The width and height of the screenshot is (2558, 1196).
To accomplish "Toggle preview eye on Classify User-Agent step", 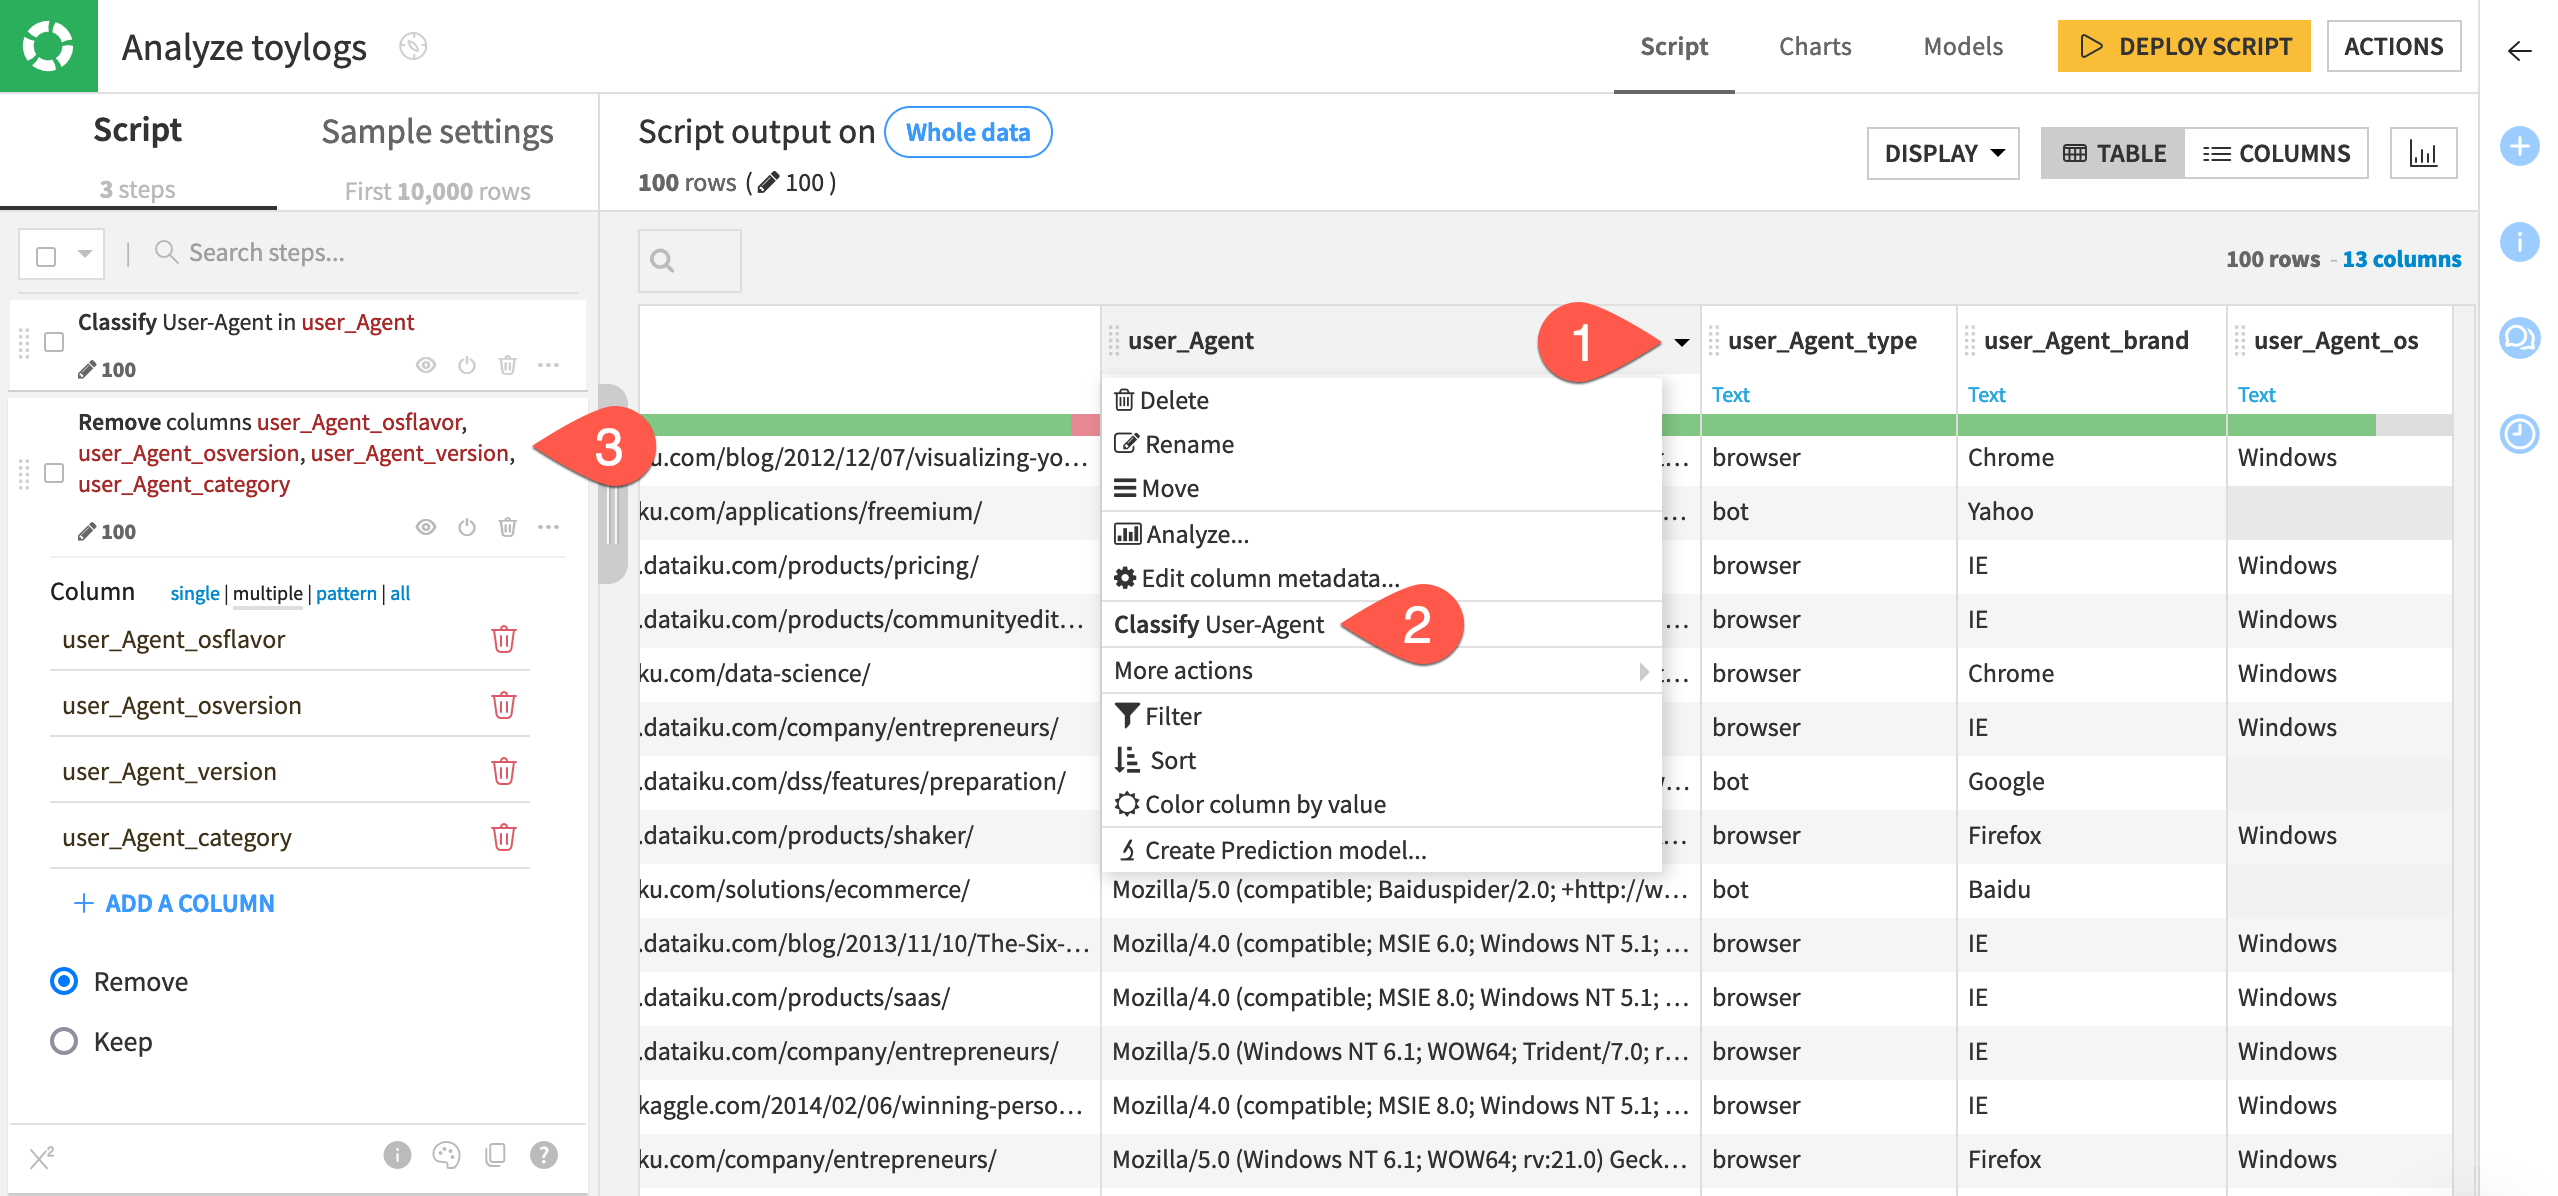I will (x=426, y=365).
